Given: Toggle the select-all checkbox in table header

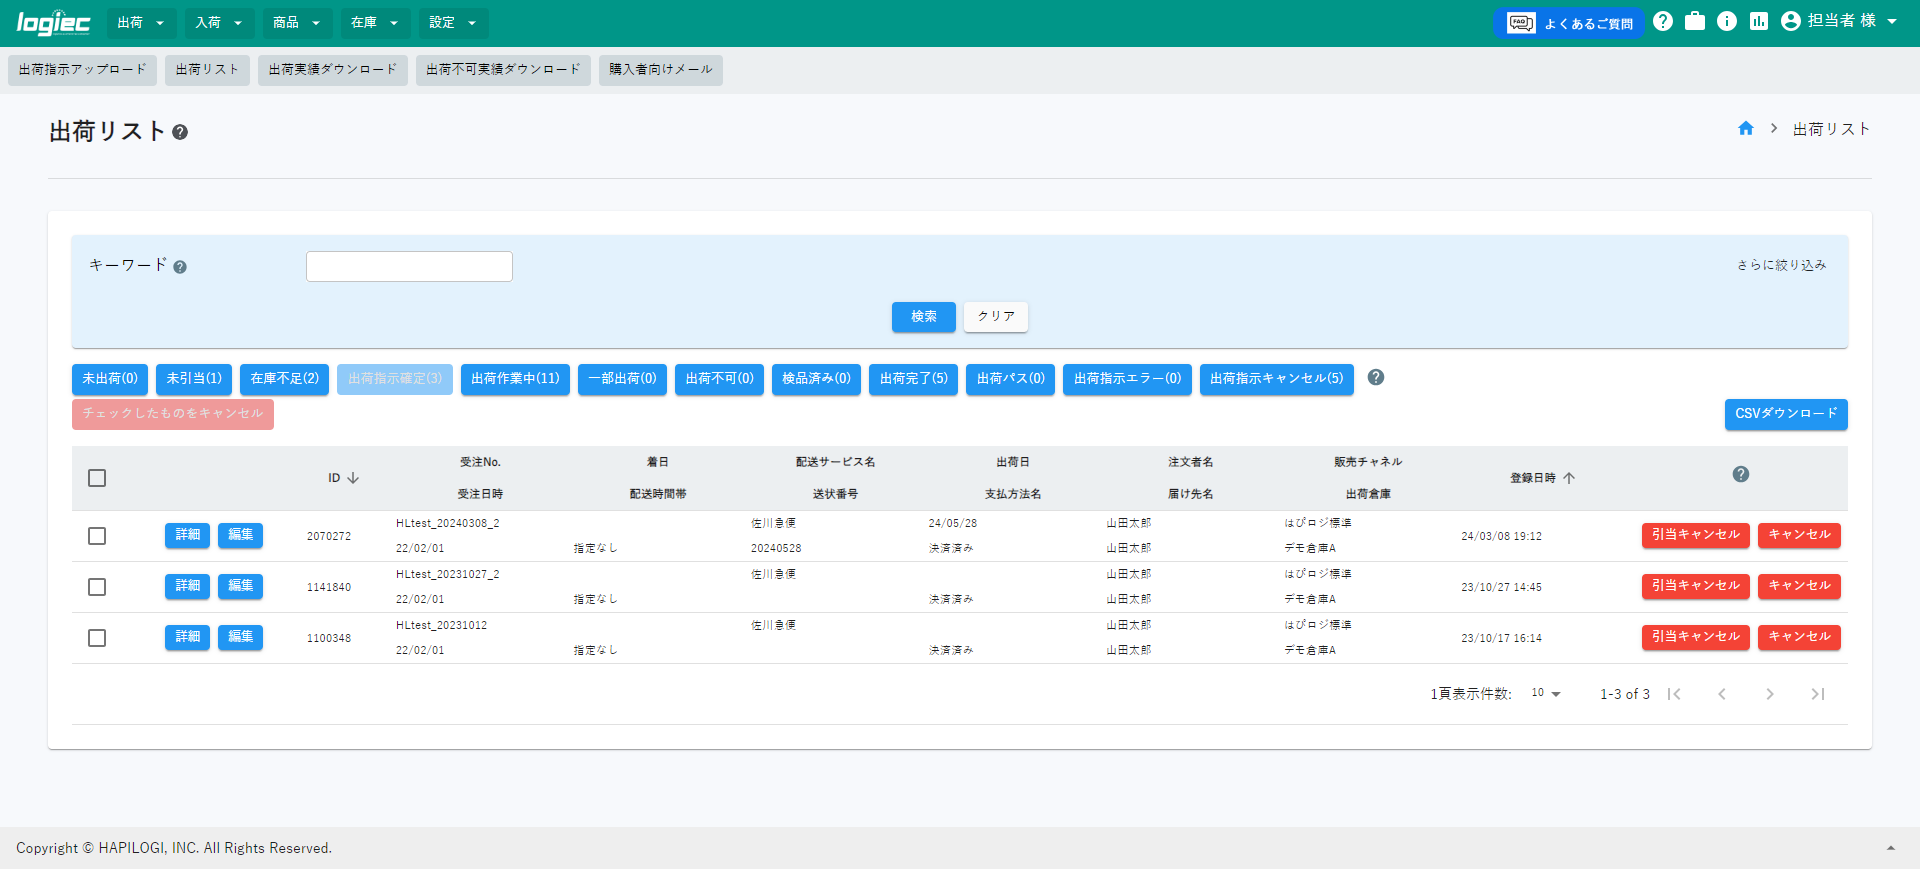Looking at the screenshot, I should 97,478.
